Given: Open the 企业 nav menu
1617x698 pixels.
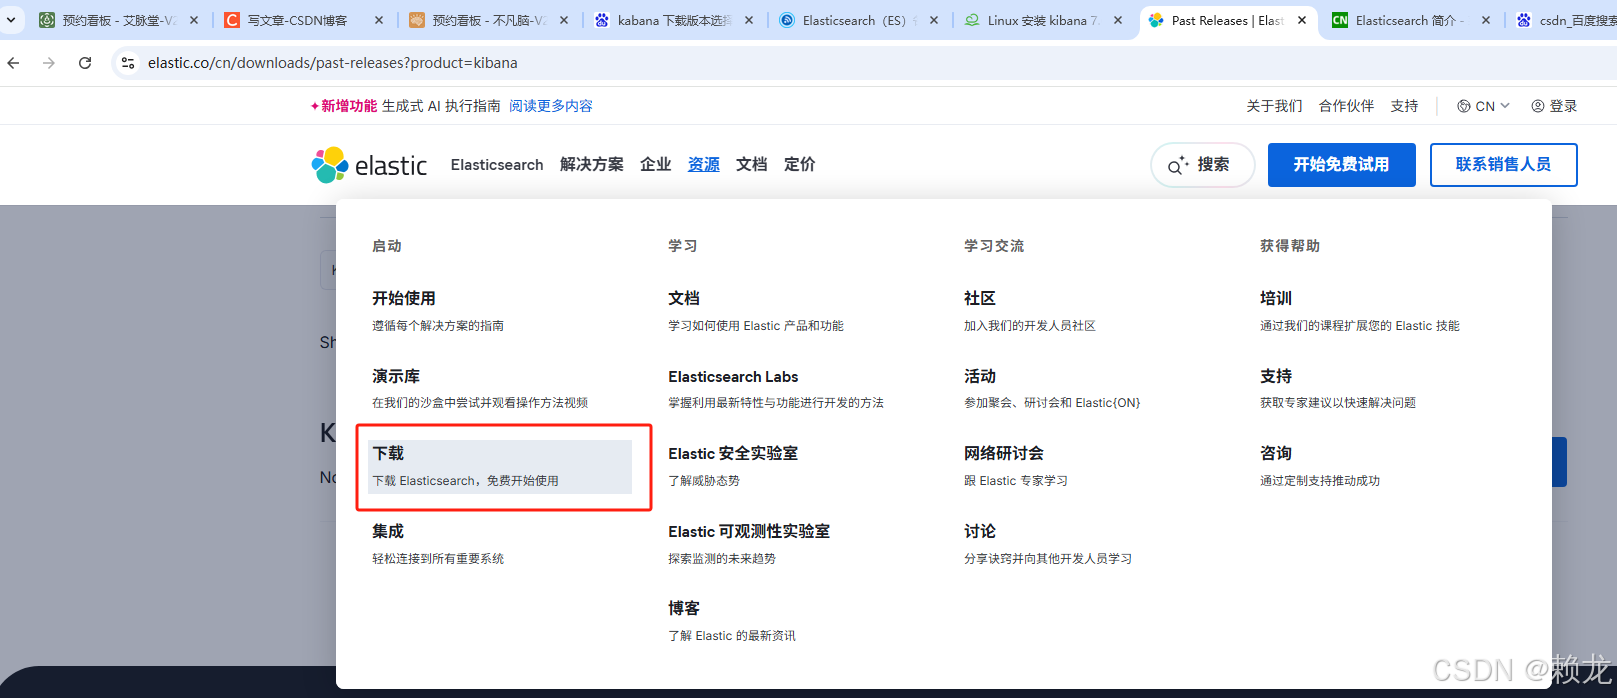Looking at the screenshot, I should (656, 165).
